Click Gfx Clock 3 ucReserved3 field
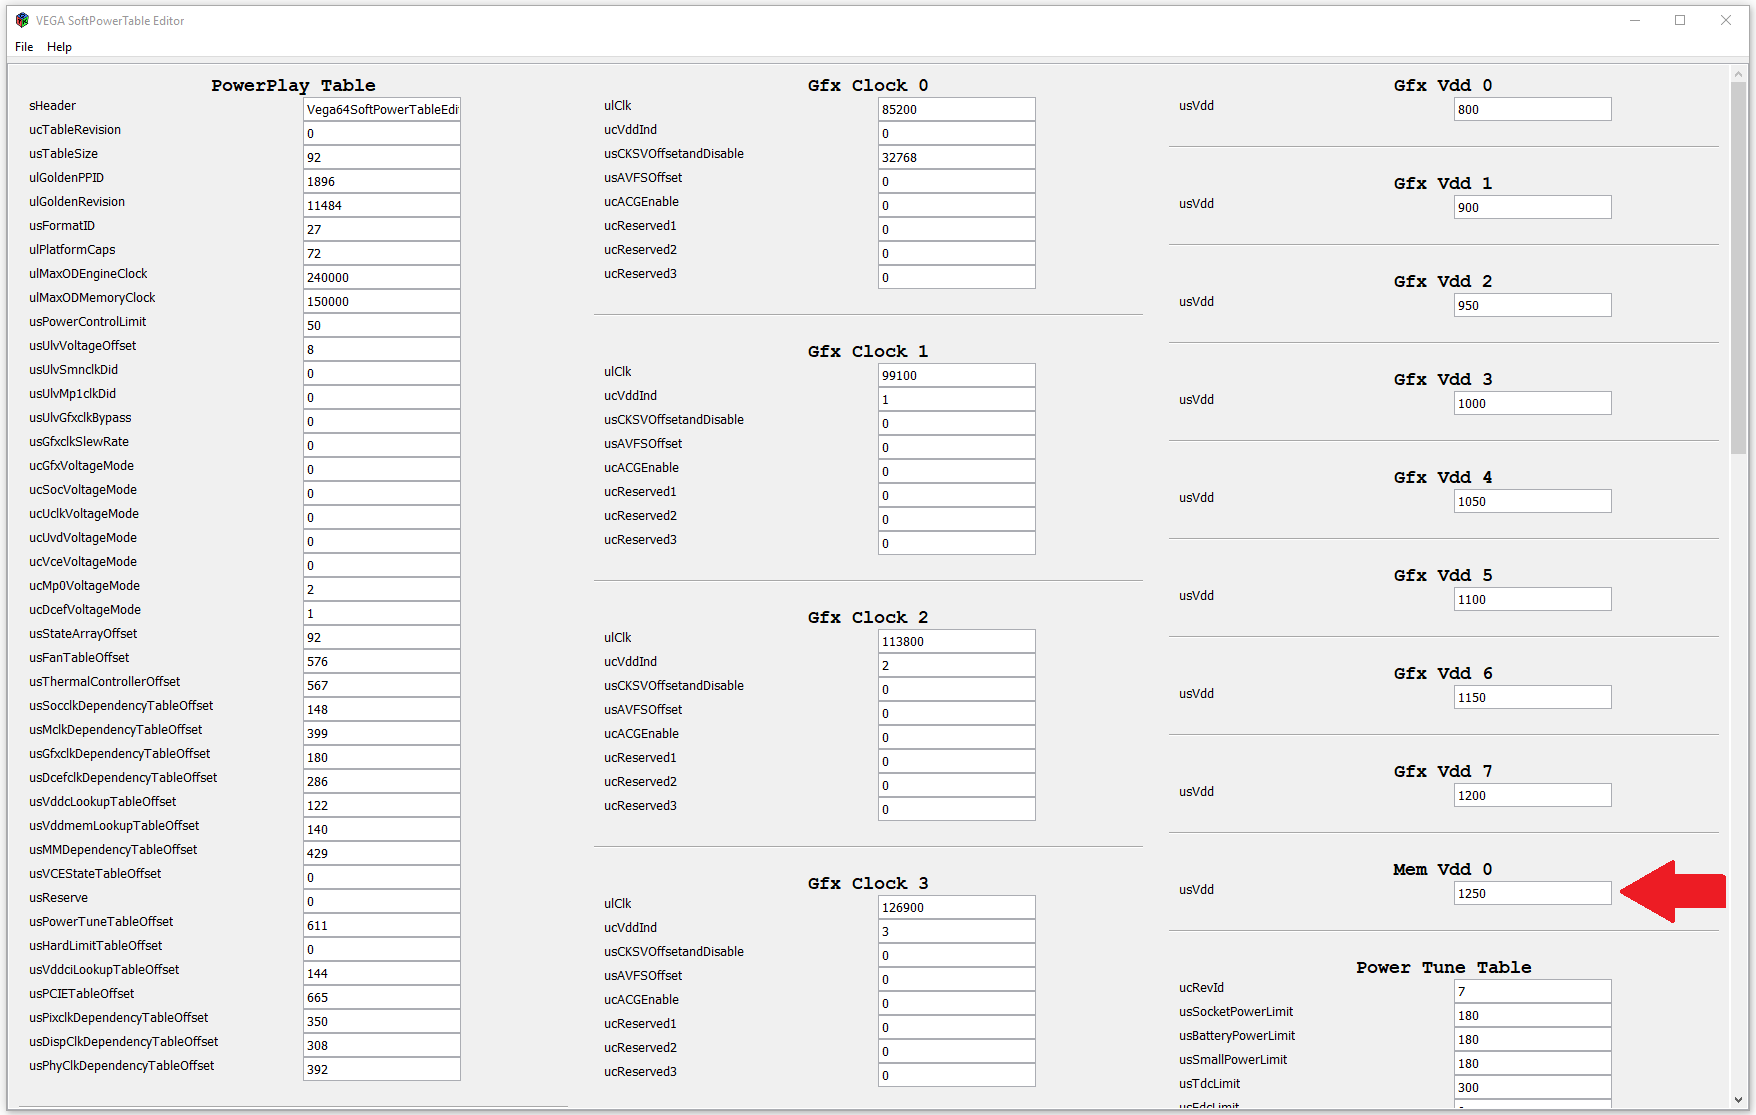This screenshot has height=1115, width=1756. click(x=957, y=1075)
